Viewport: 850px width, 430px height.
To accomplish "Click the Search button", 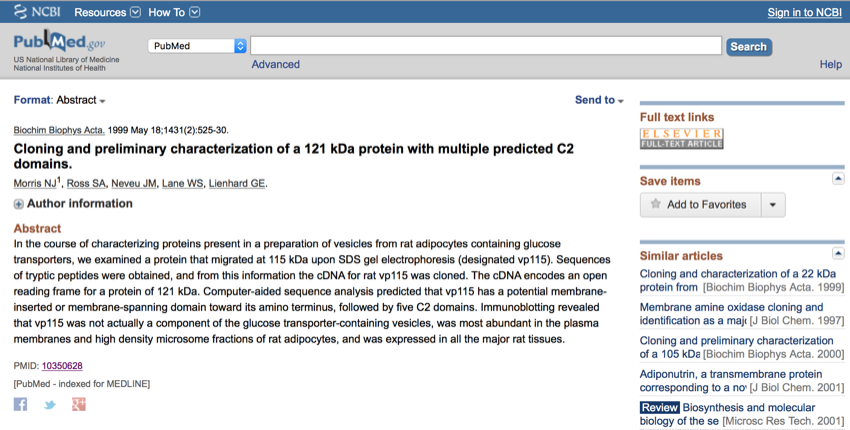I will (x=748, y=46).
